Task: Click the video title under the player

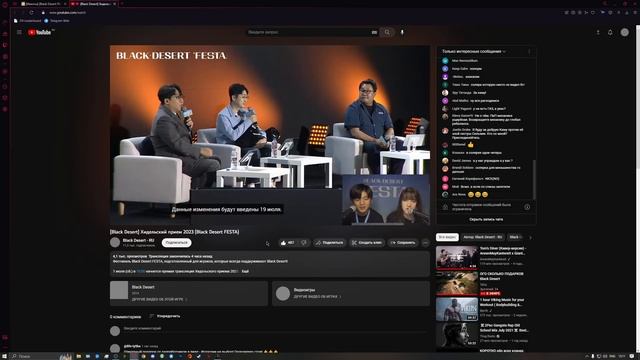Action: tap(174, 231)
